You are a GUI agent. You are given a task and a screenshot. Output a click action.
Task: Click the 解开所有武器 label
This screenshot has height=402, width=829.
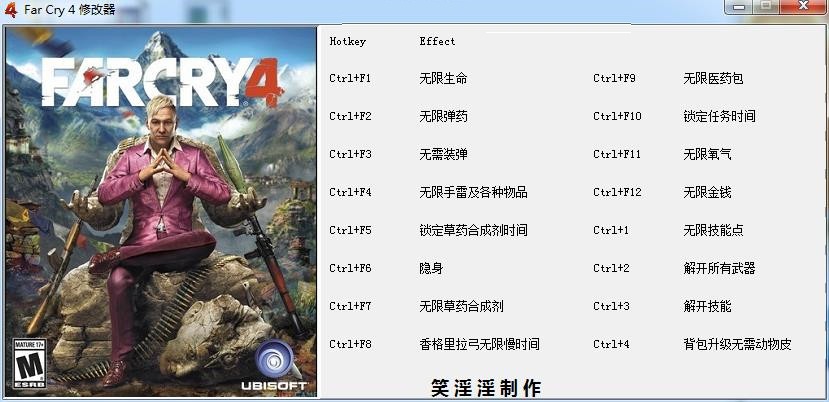pos(719,269)
